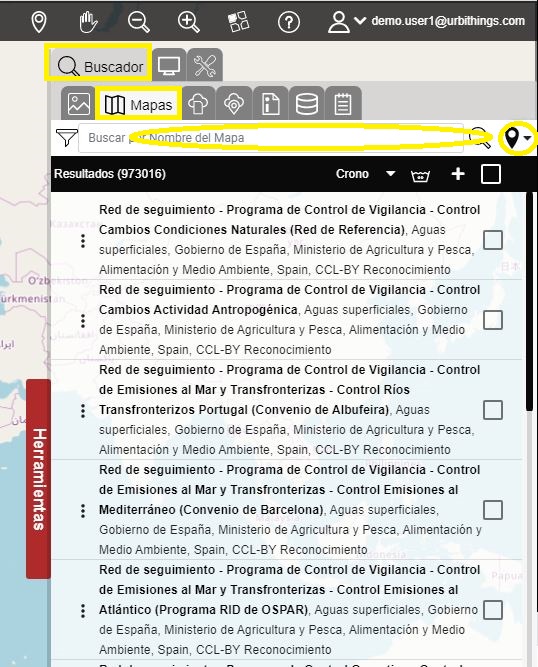The height and width of the screenshot is (667, 538).
Task: Open options menu for Convenio de Barcelona result
Action: click(x=83, y=510)
